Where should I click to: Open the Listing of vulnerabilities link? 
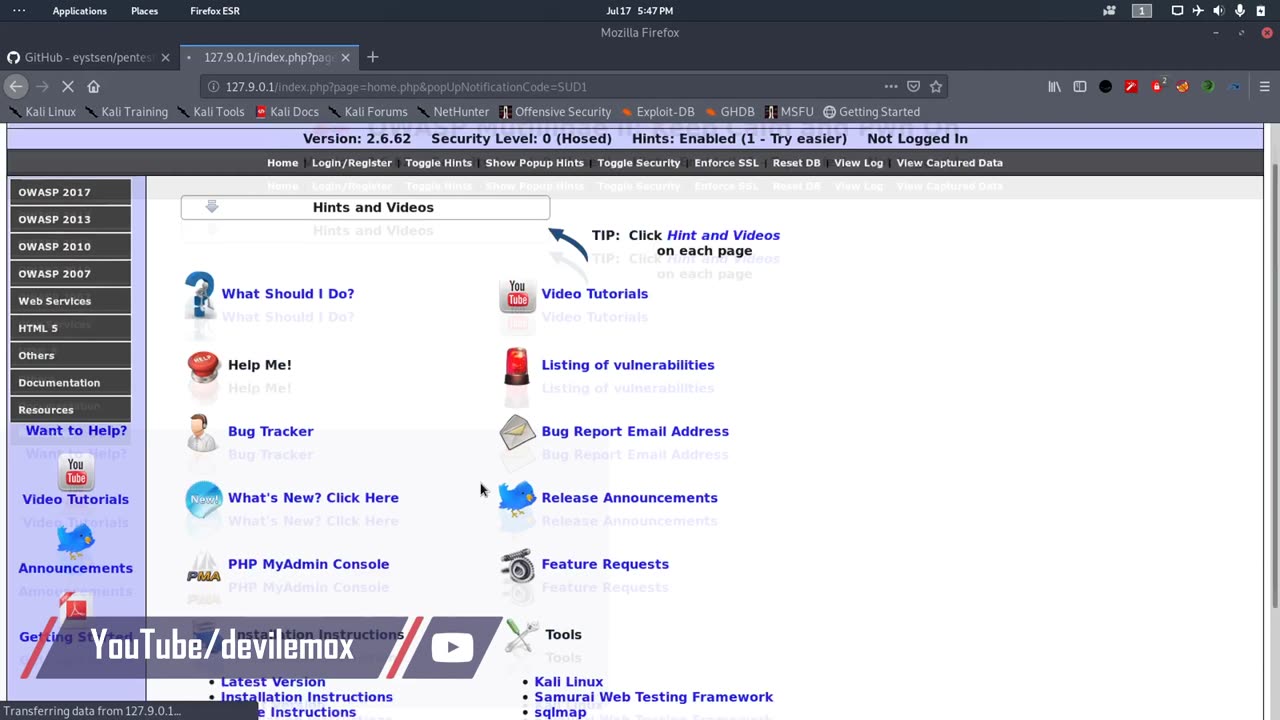coord(628,365)
